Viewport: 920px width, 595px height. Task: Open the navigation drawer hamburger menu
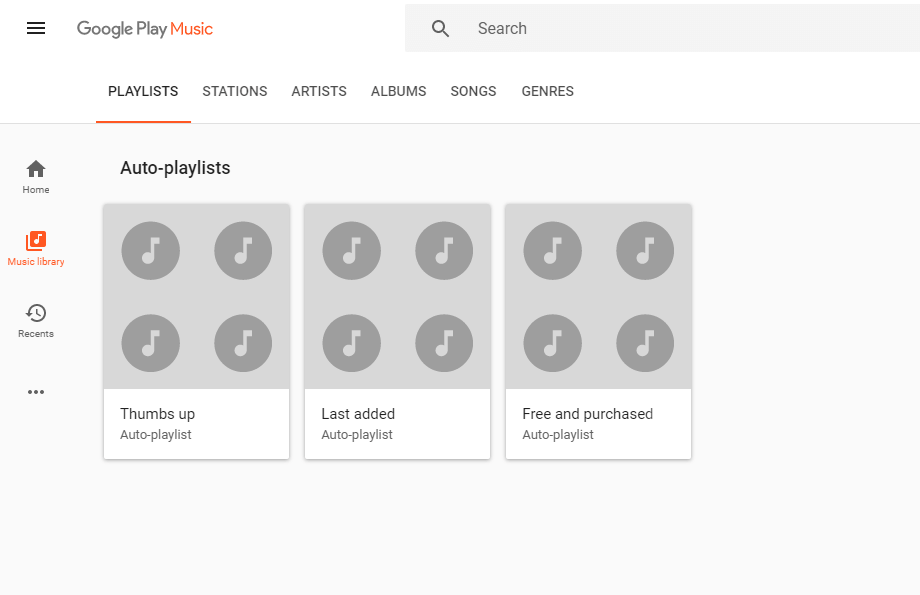[36, 28]
